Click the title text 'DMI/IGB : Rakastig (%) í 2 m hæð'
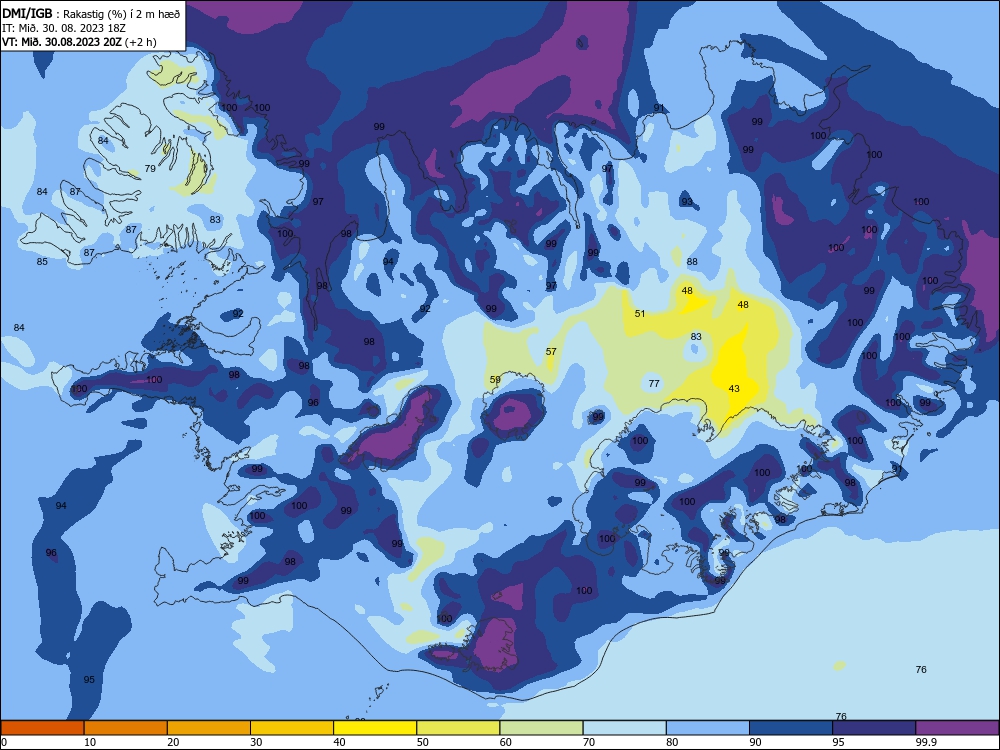 click(x=91, y=13)
